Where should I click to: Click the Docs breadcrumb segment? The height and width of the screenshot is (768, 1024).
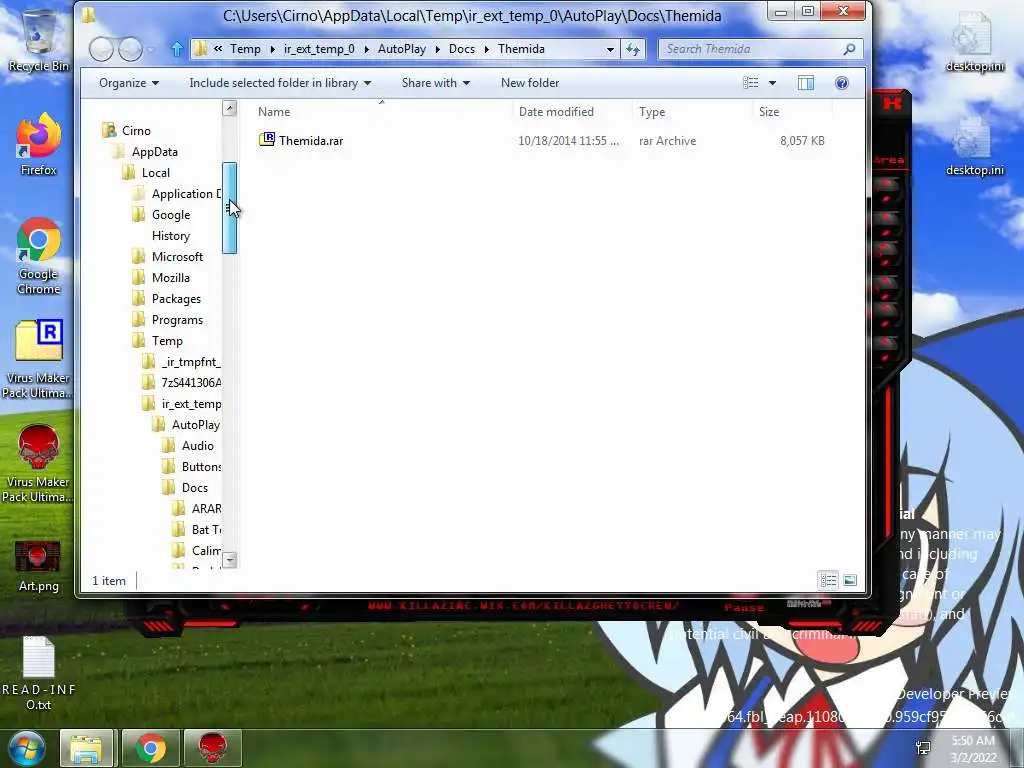[x=462, y=49]
